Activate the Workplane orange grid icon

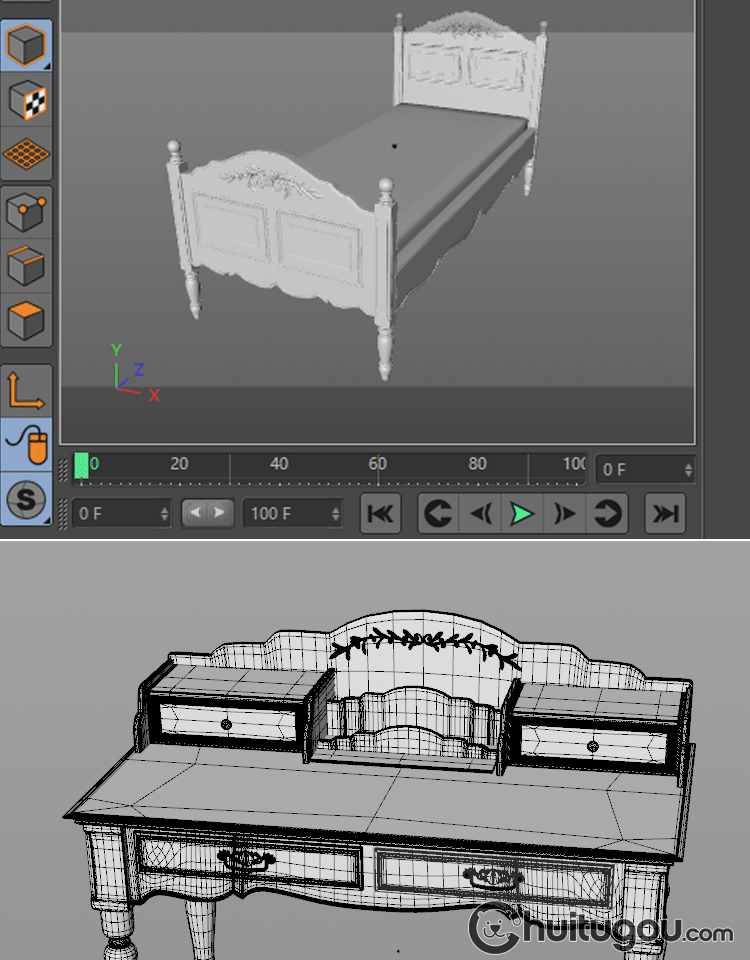coord(26,153)
